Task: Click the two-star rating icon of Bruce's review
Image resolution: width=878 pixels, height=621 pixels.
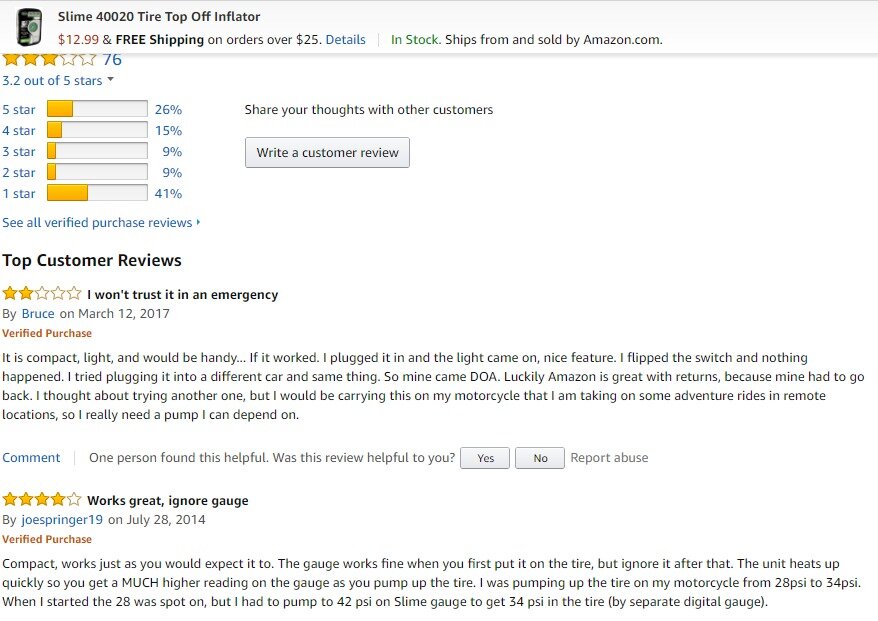Action: point(41,293)
